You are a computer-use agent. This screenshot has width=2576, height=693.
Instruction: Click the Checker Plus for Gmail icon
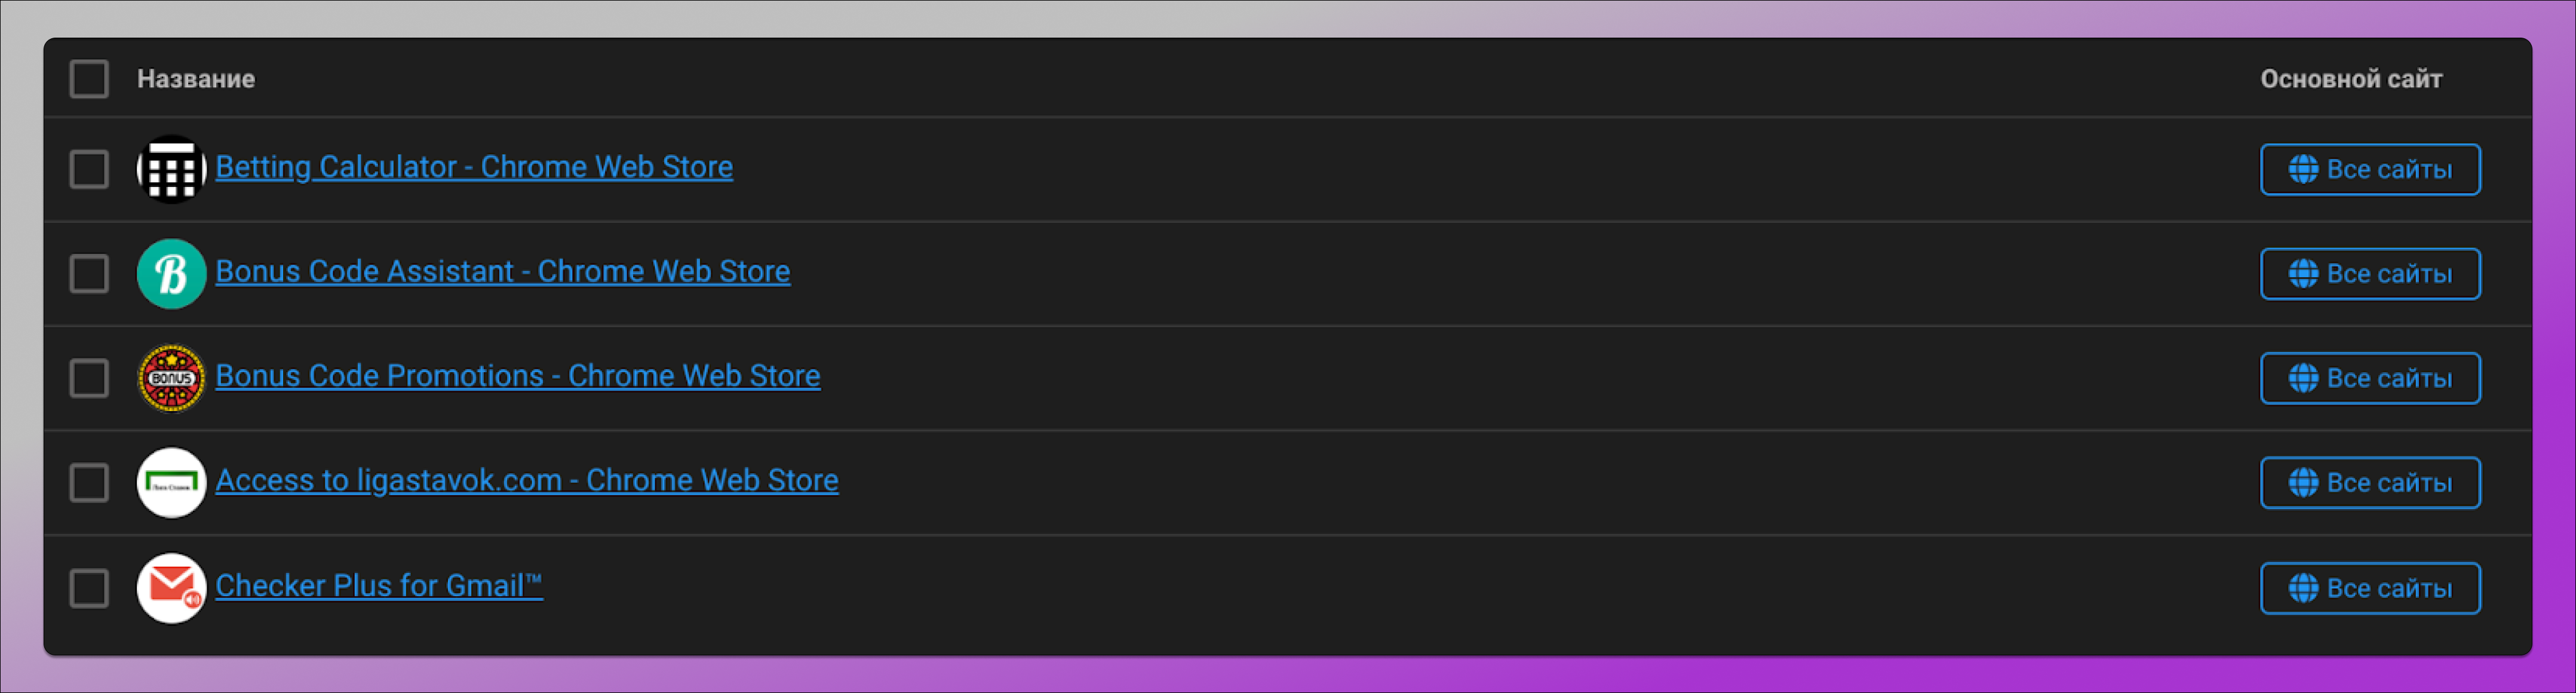[x=171, y=588]
